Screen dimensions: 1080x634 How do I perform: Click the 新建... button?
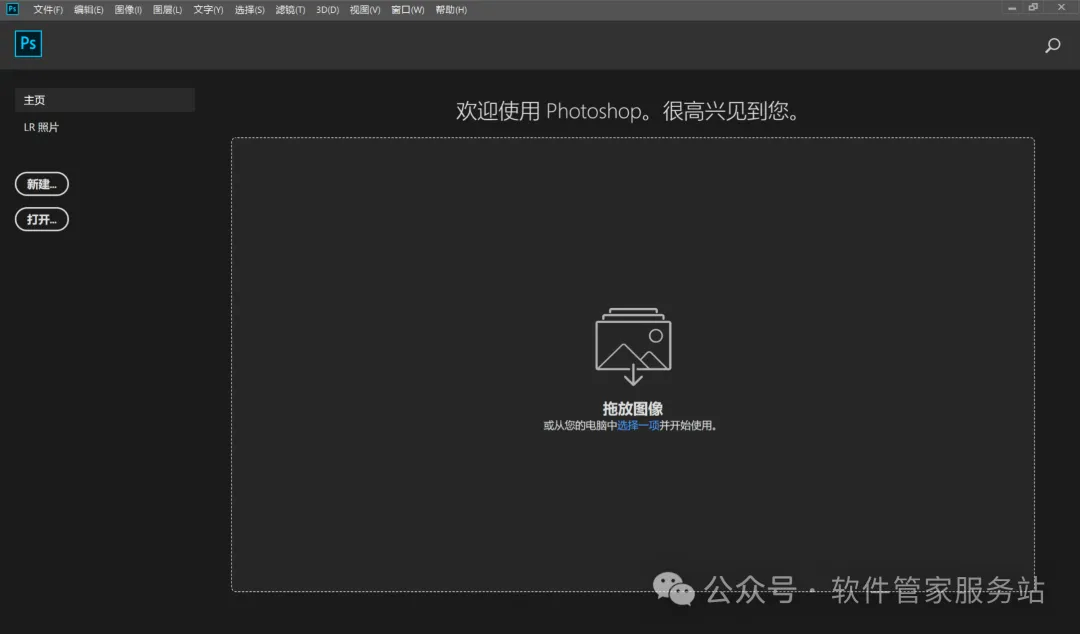(x=42, y=184)
